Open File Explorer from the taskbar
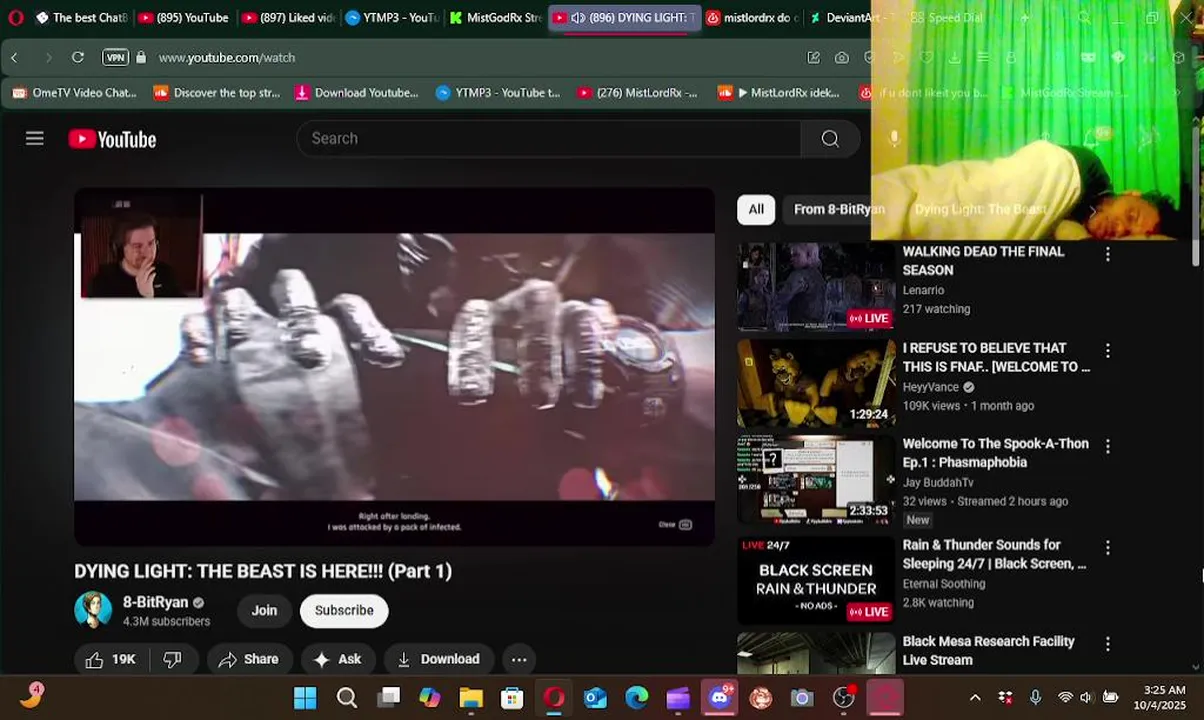The height and width of the screenshot is (720, 1204). pyautogui.click(x=471, y=698)
